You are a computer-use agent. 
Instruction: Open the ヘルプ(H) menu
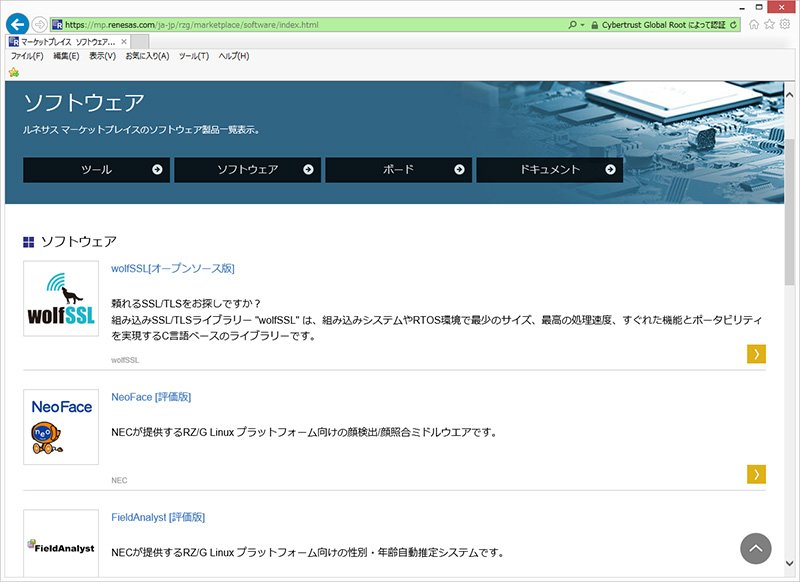234,56
